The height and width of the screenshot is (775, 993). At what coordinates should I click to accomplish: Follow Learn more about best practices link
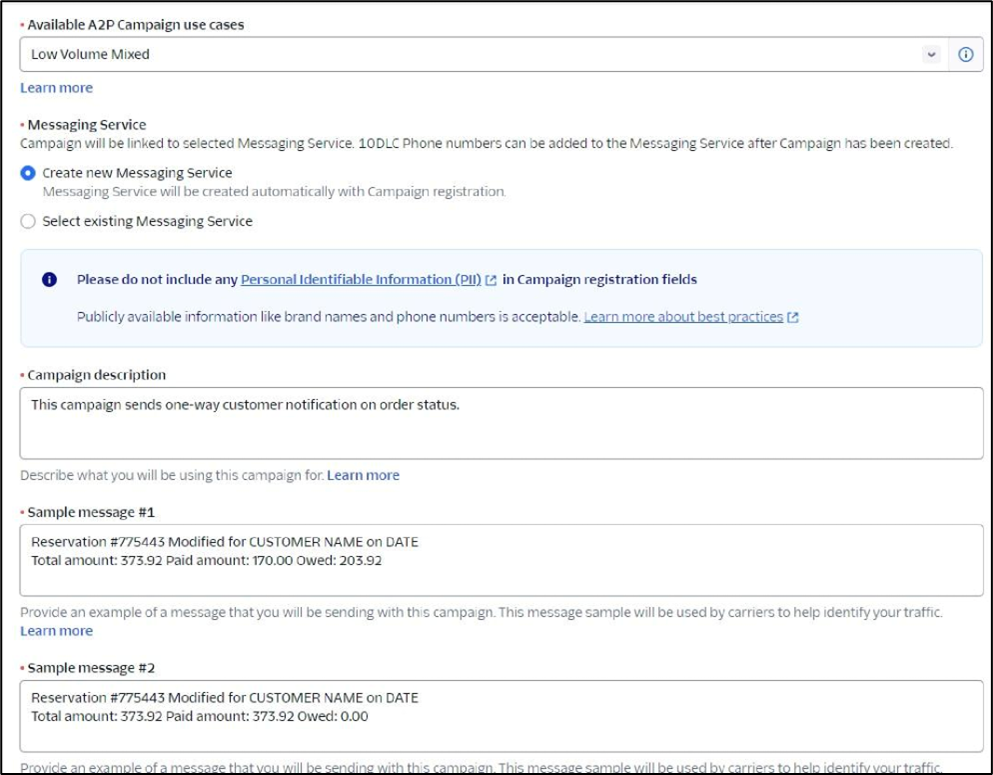point(683,317)
